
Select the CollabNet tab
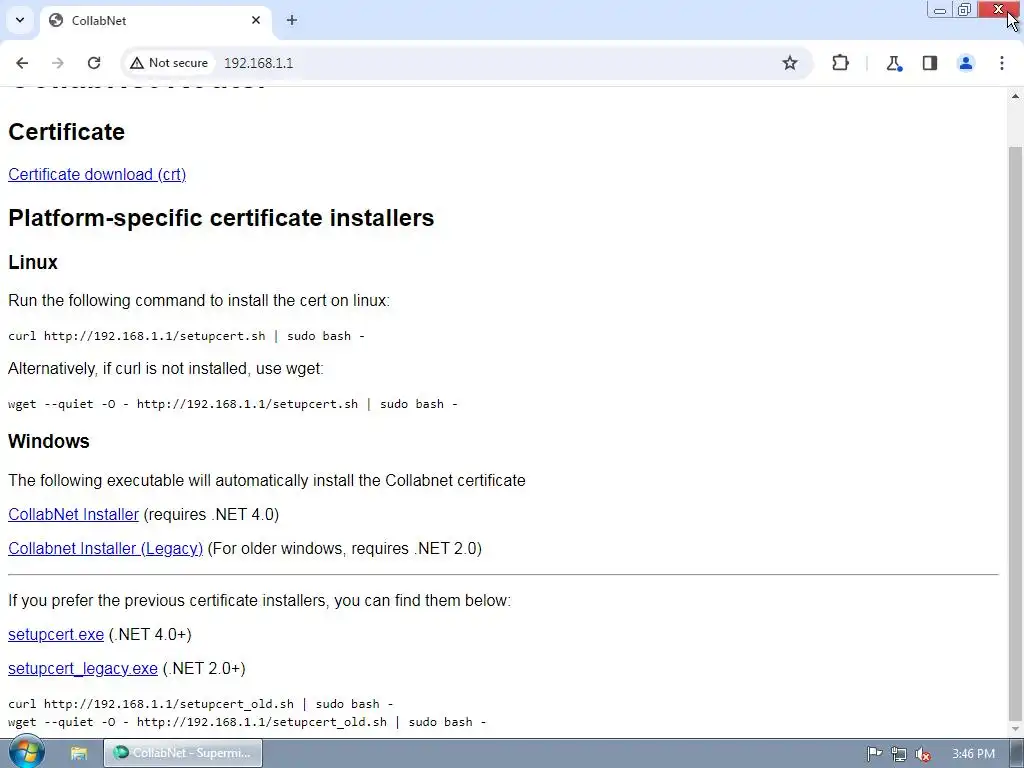pyautogui.click(x=155, y=20)
